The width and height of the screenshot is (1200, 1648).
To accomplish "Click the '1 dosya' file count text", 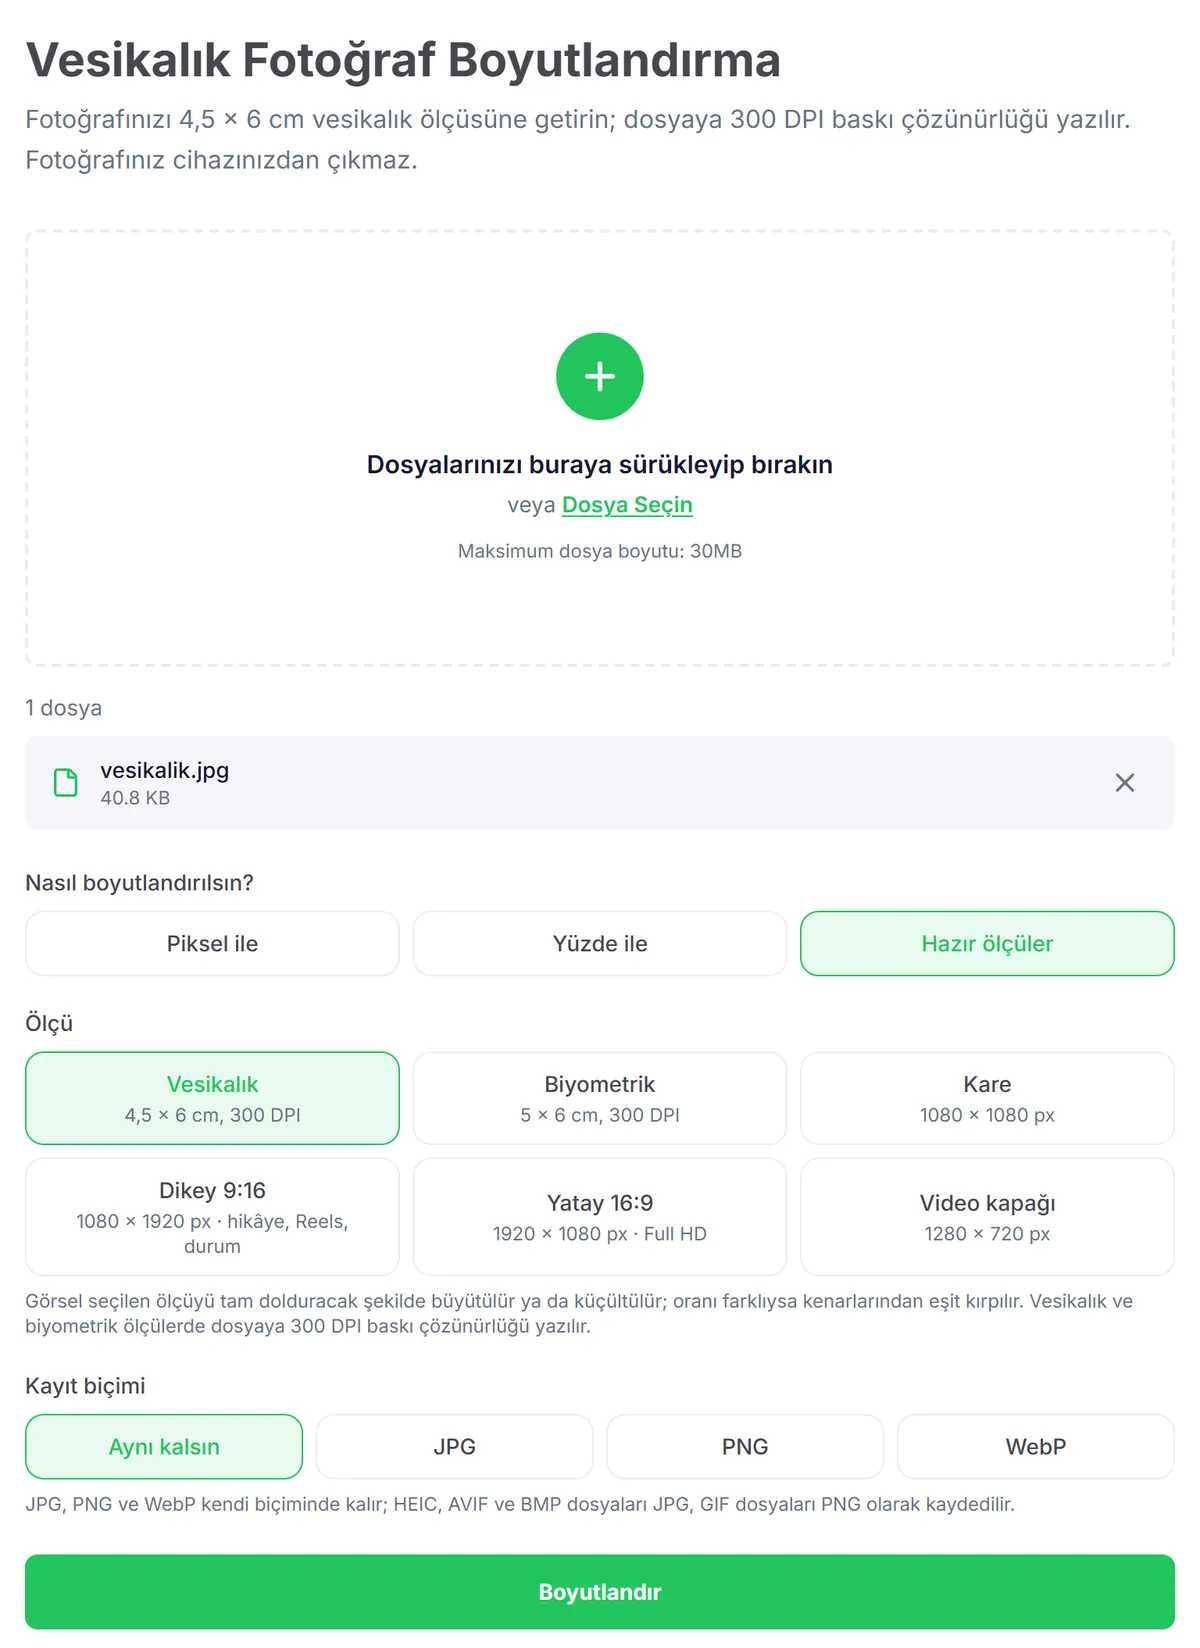I will point(64,708).
